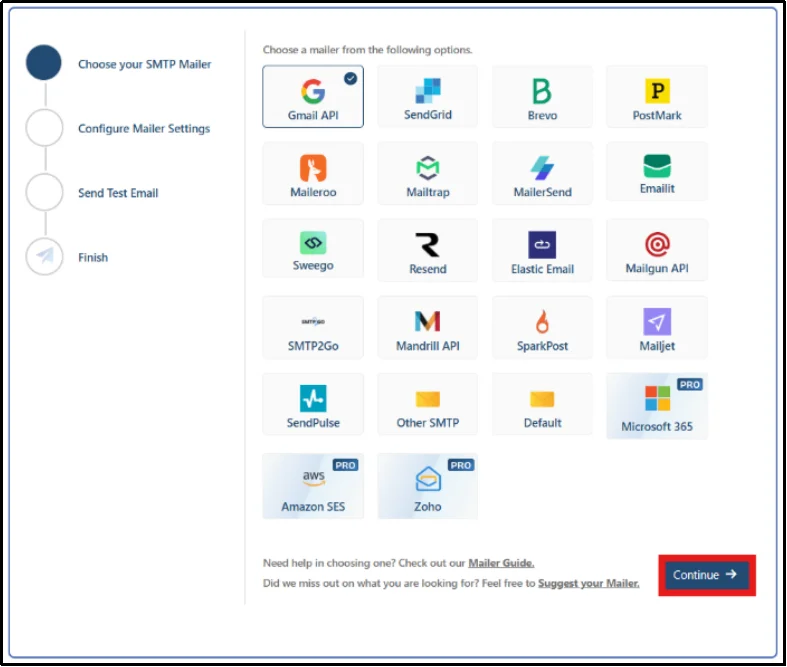The height and width of the screenshot is (667, 787).
Task: Pick the Brevo mailer option
Action: 542,96
